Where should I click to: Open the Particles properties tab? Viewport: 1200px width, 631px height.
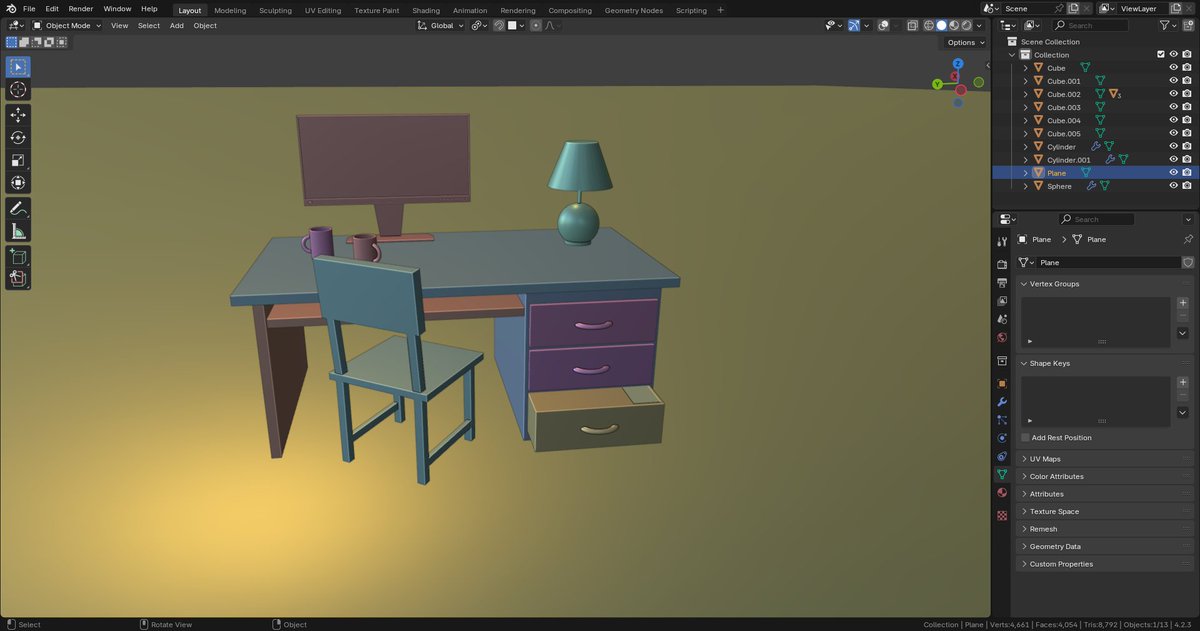[1002, 420]
